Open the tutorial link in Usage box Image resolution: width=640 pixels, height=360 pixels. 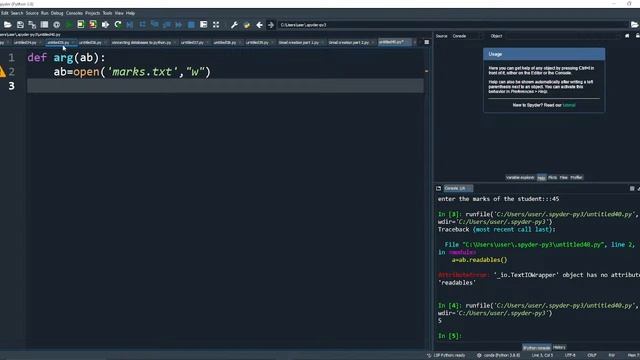click(569, 105)
